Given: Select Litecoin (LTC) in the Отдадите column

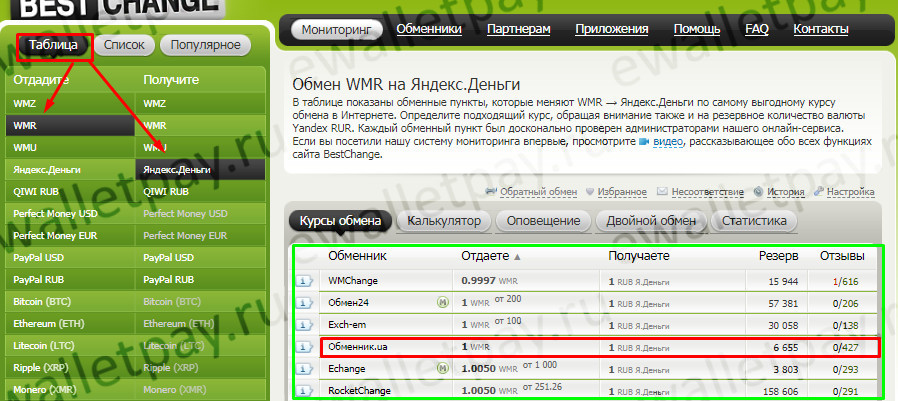Looking at the screenshot, I should pyautogui.click(x=70, y=345).
